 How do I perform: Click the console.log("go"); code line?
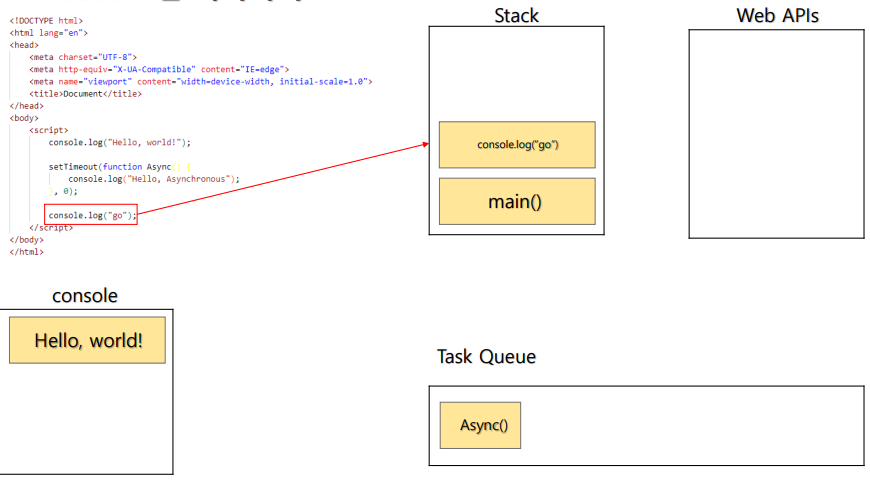pyautogui.click(x=92, y=215)
